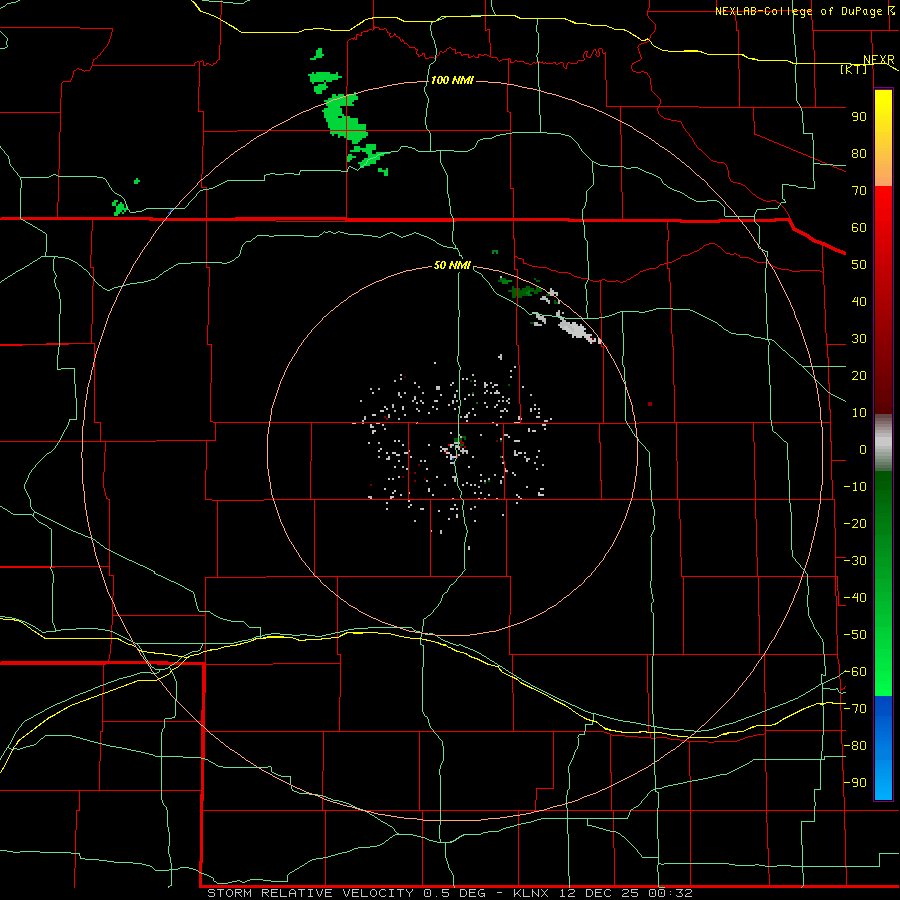900x900 pixels.
Task: Click the 00:32 timestamp in caption
Action: point(670,893)
